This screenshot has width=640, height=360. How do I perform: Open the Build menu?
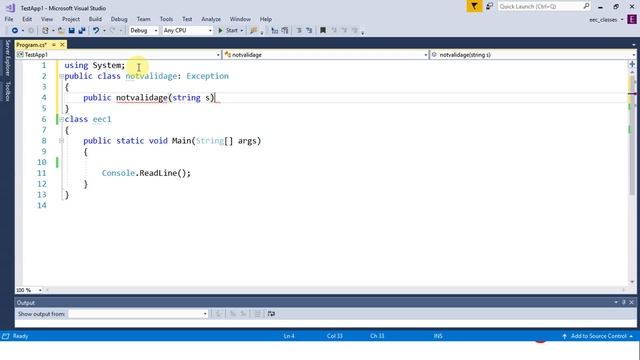point(95,19)
